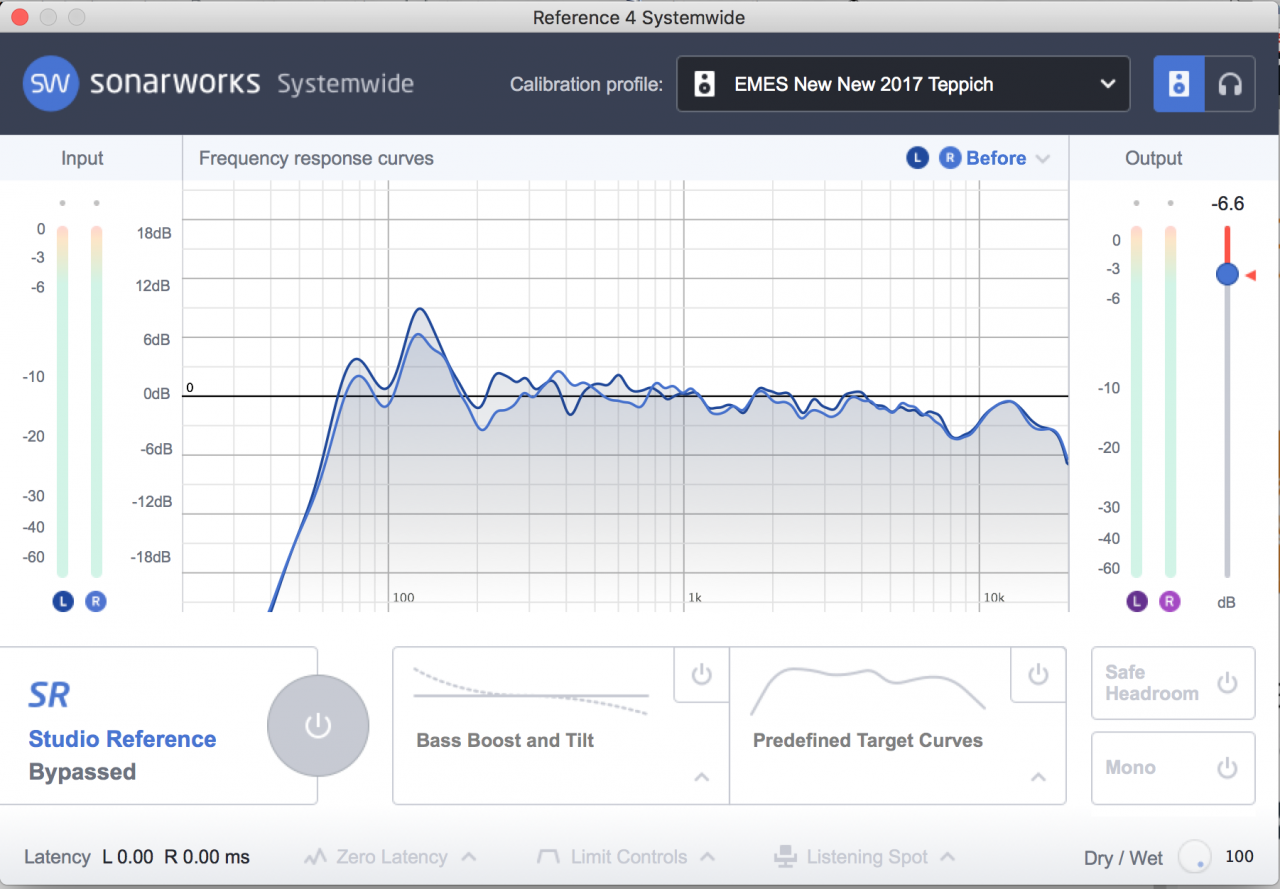Screen dimensions: 1280x889
Task: Click the Zero Latency waveform icon
Action: tap(316, 857)
